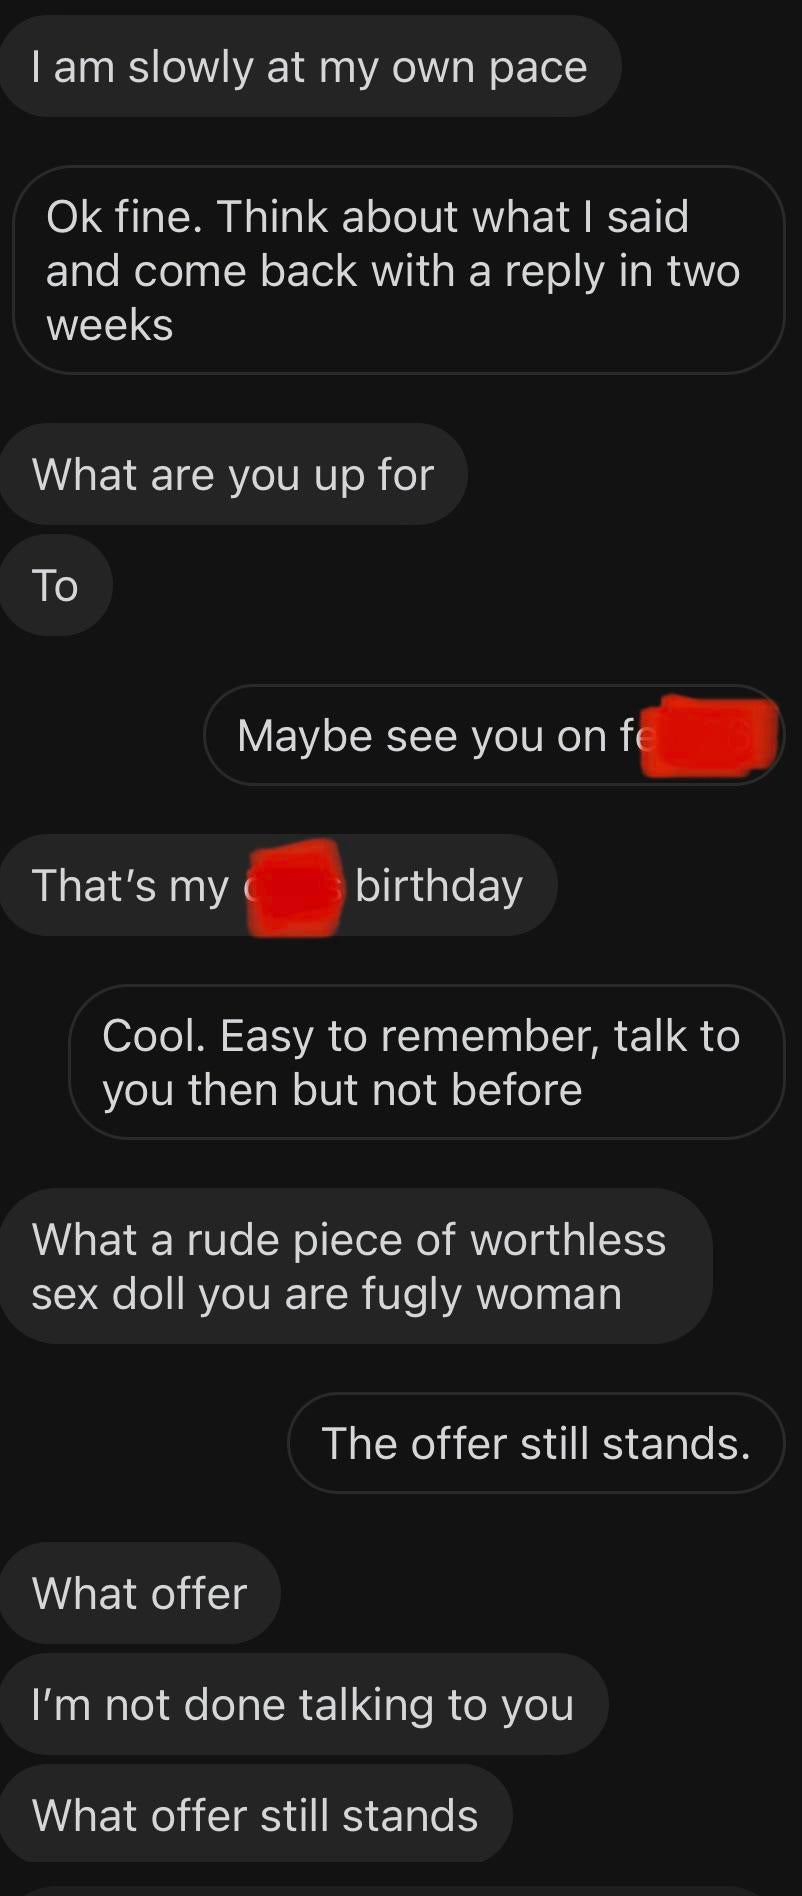This screenshot has width=802, height=1896.
Task: Tap 'you then but not before' line
Action: [342, 1090]
